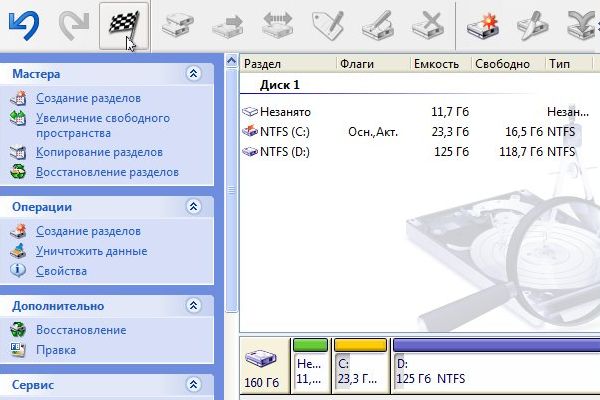This screenshot has height=400, width=600.
Task: Collapse the Сервис panel
Action: point(193,384)
